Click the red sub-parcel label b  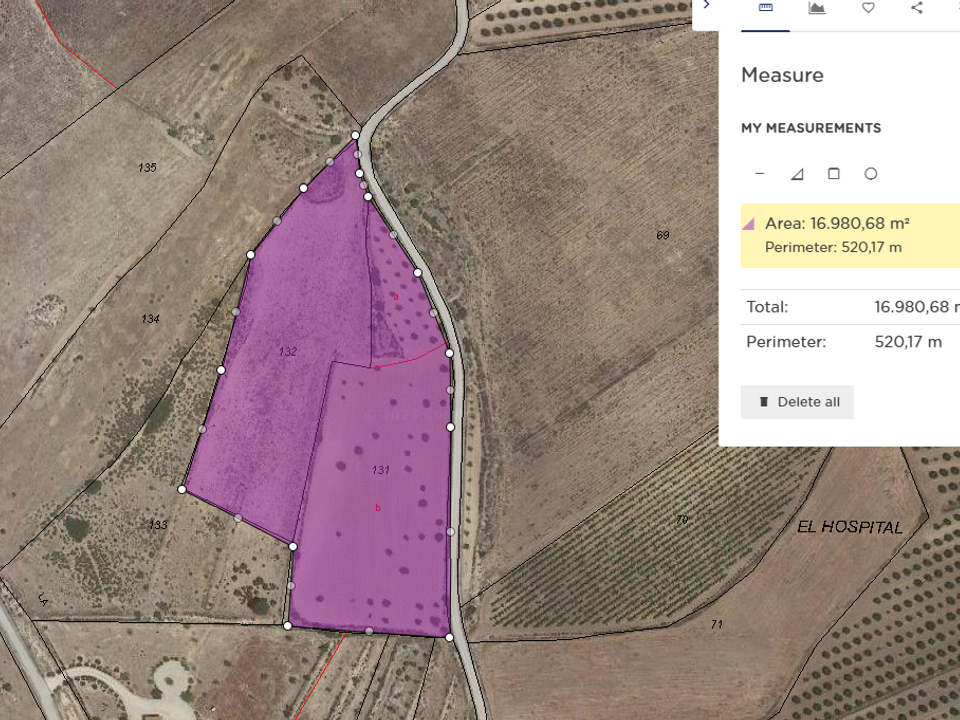378,508
